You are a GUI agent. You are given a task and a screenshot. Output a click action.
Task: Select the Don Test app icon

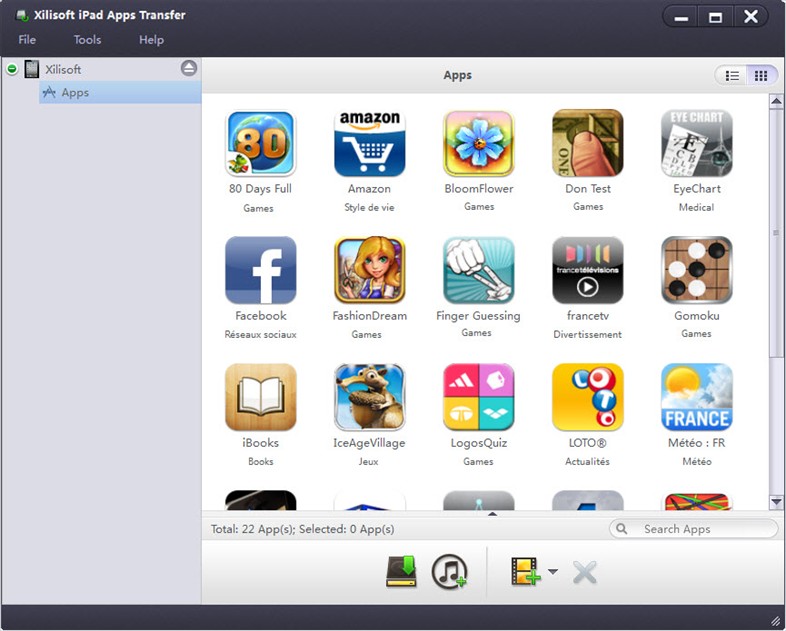click(587, 143)
